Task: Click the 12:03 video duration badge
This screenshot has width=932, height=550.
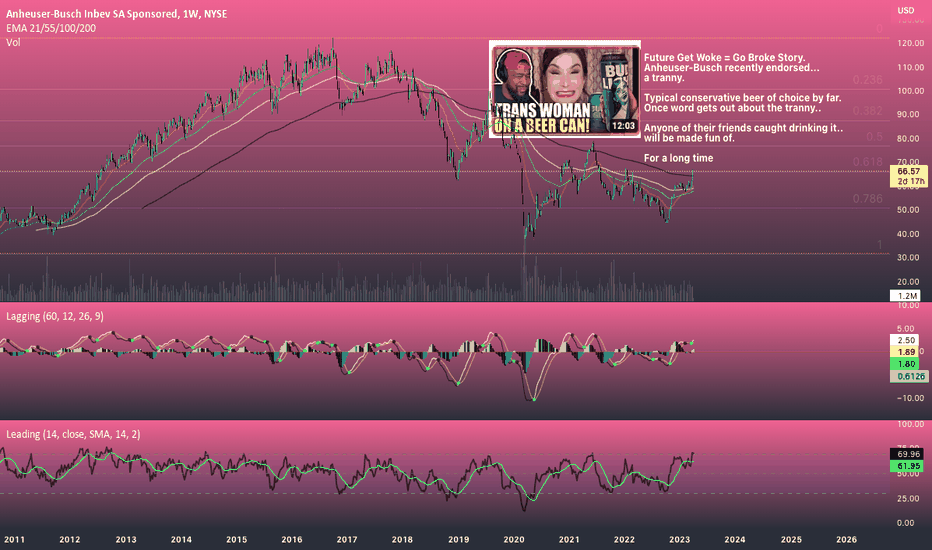Action: (x=623, y=125)
